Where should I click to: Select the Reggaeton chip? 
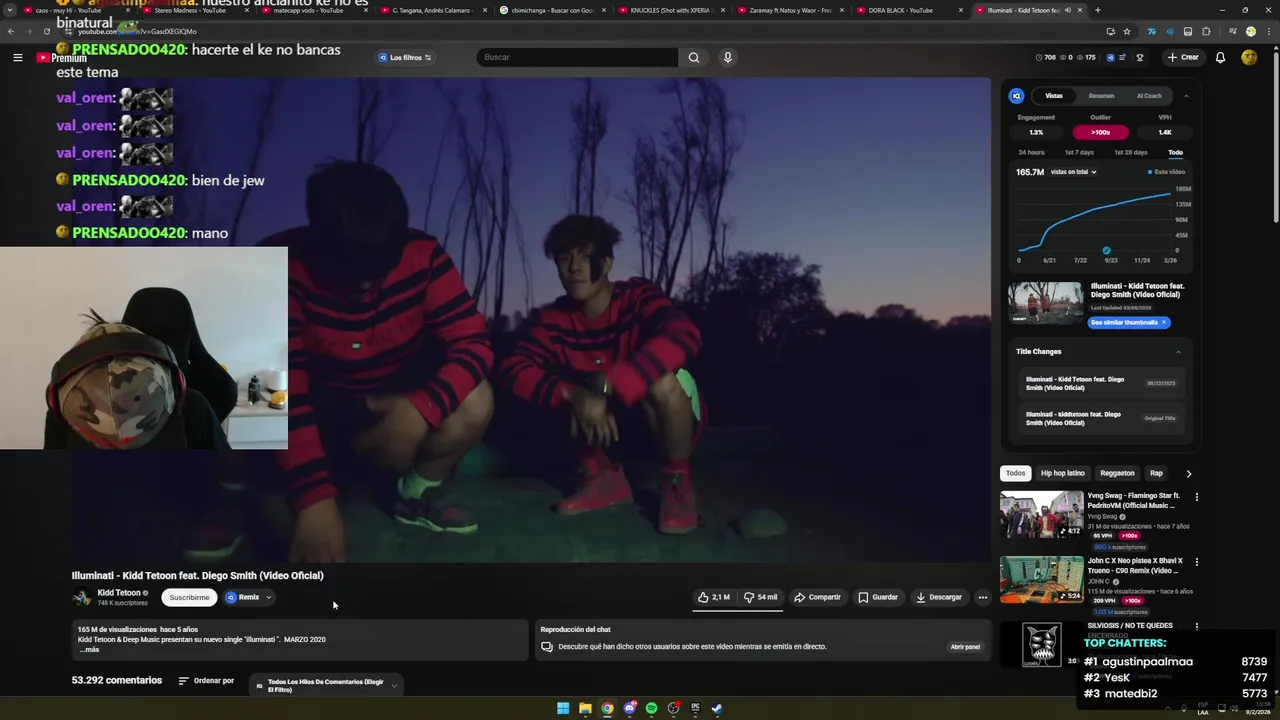(x=1117, y=473)
